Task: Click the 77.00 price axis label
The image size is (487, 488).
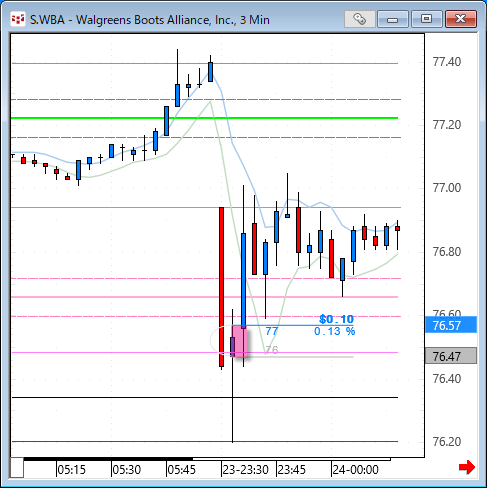Action: click(x=447, y=188)
